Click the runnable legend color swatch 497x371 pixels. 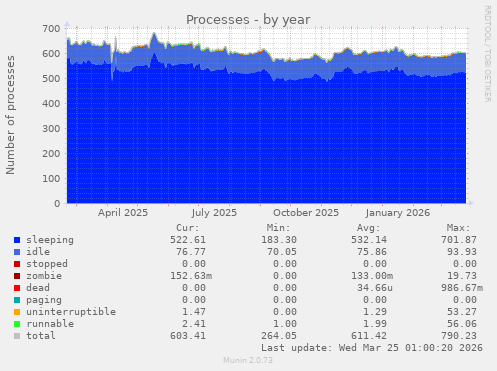[x=17, y=324]
